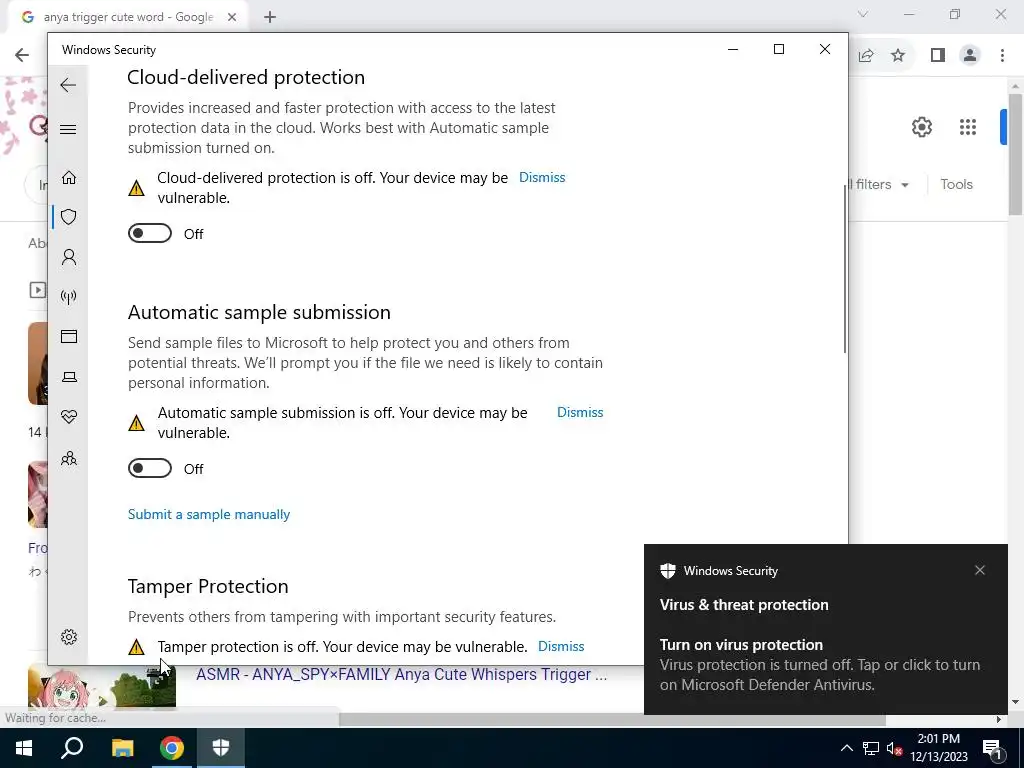This screenshot has width=1024, height=768.
Task: Open muted volume tray icon
Action: (x=895, y=748)
